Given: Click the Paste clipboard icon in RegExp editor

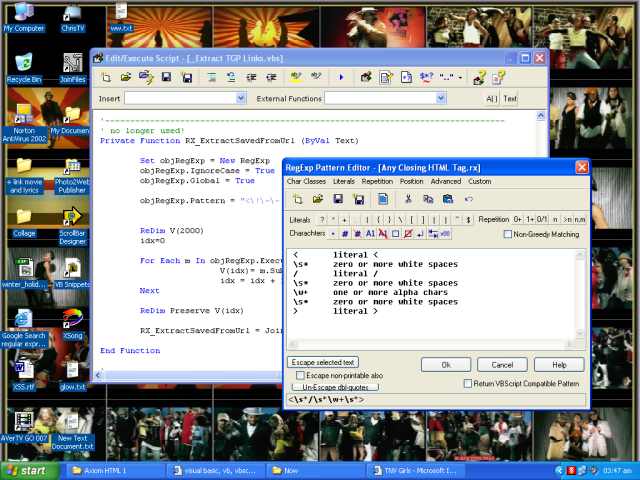Looking at the screenshot, I should tap(446, 199).
